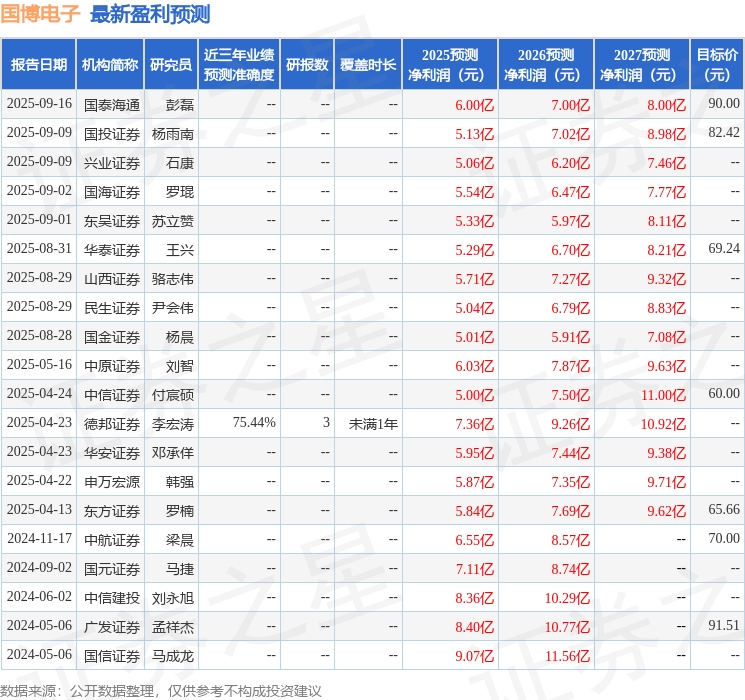
Task: Click the 11.00亿 forecast for 中信证券
Action: click(663, 395)
